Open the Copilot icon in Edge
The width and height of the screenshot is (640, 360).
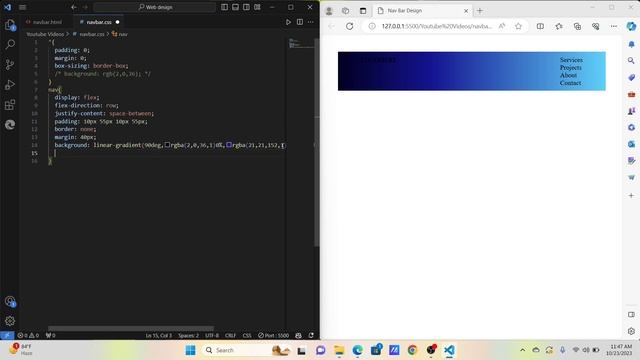pos(631,26)
